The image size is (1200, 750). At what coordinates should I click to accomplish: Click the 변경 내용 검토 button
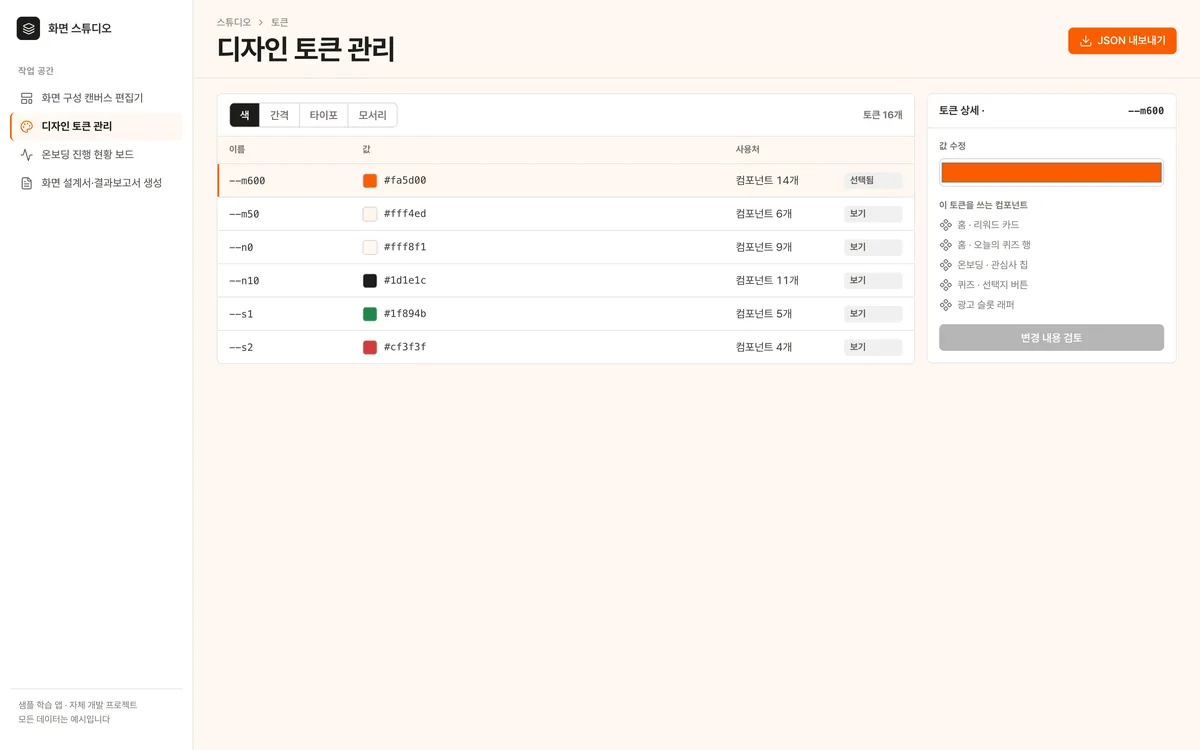(1051, 337)
